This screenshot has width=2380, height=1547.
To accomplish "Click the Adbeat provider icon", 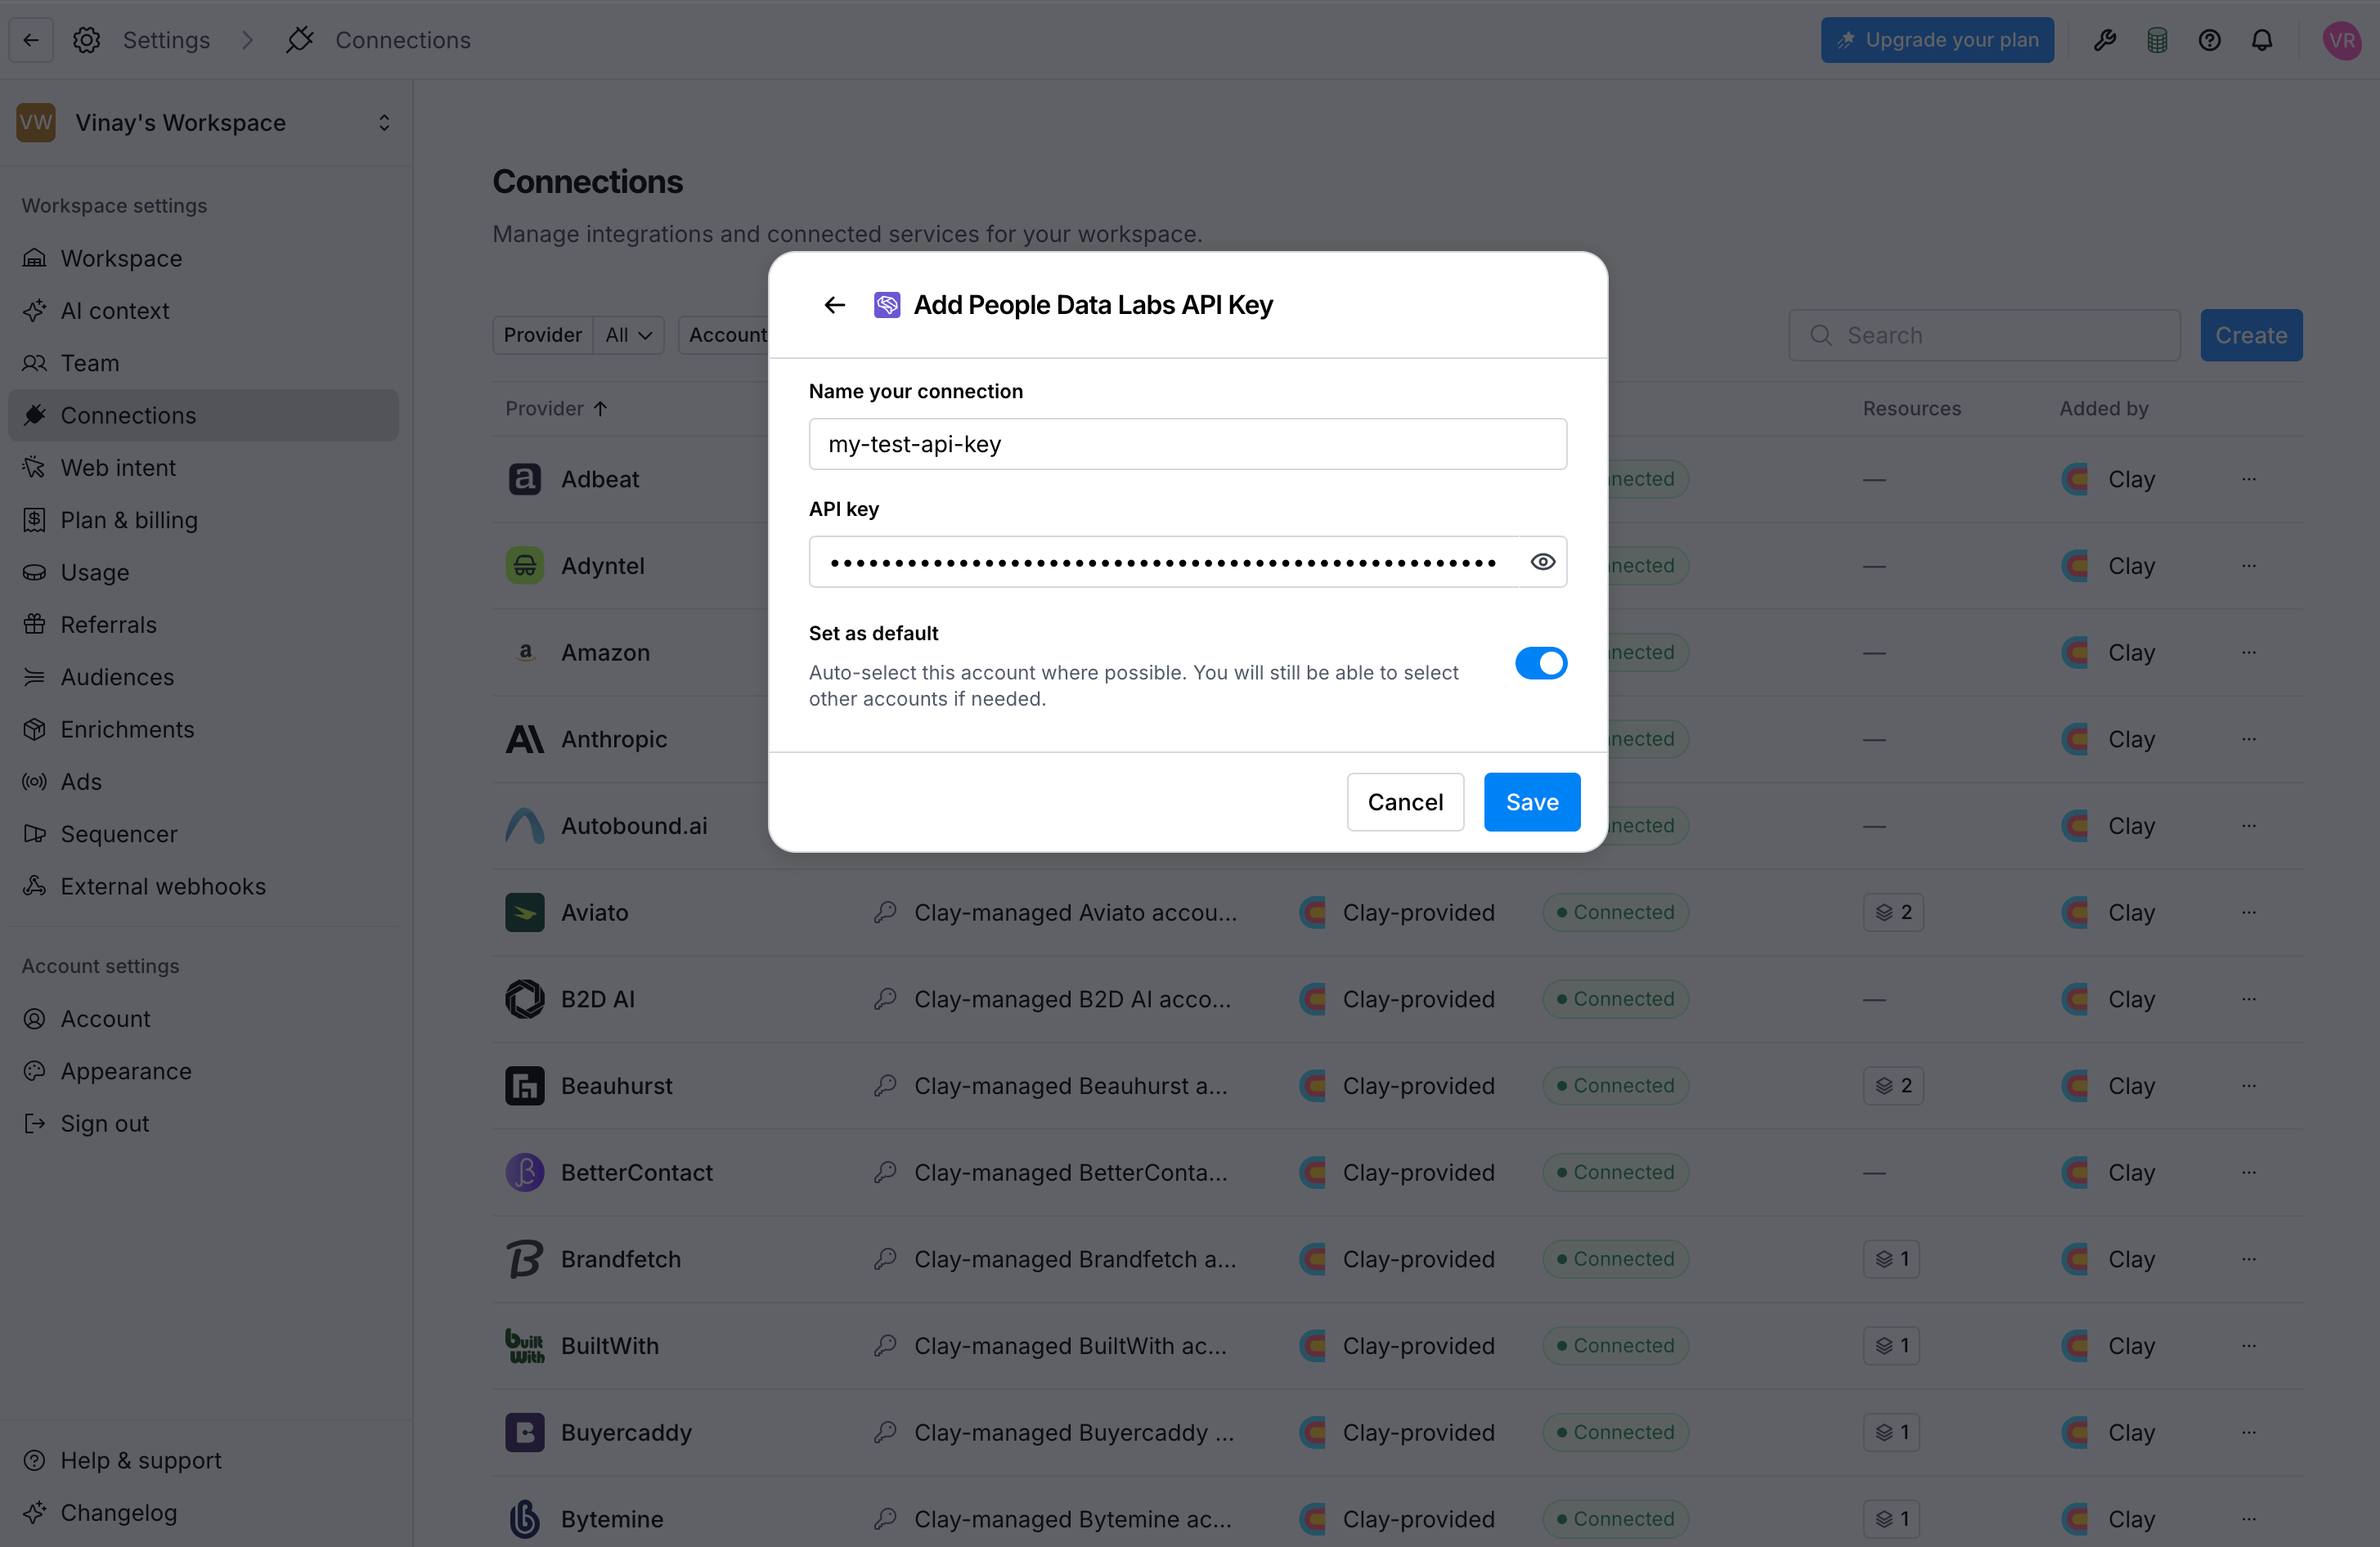I will point(525,479).
